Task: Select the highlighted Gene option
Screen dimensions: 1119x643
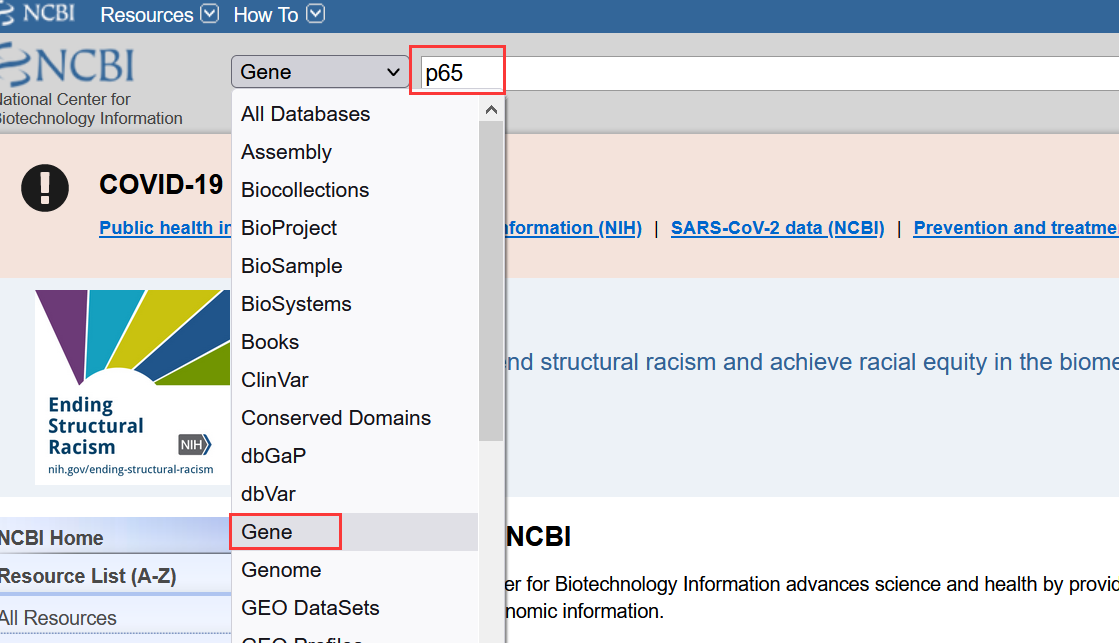Action: 267,532
